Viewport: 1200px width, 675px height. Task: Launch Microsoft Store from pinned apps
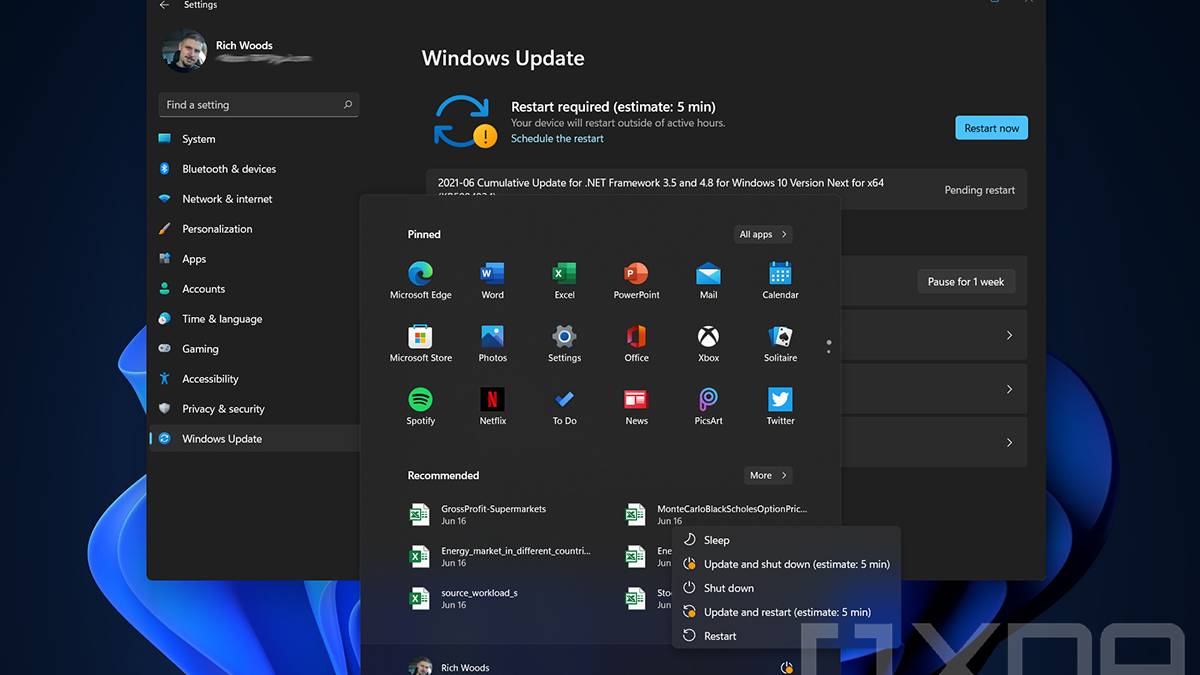point(420,343)
